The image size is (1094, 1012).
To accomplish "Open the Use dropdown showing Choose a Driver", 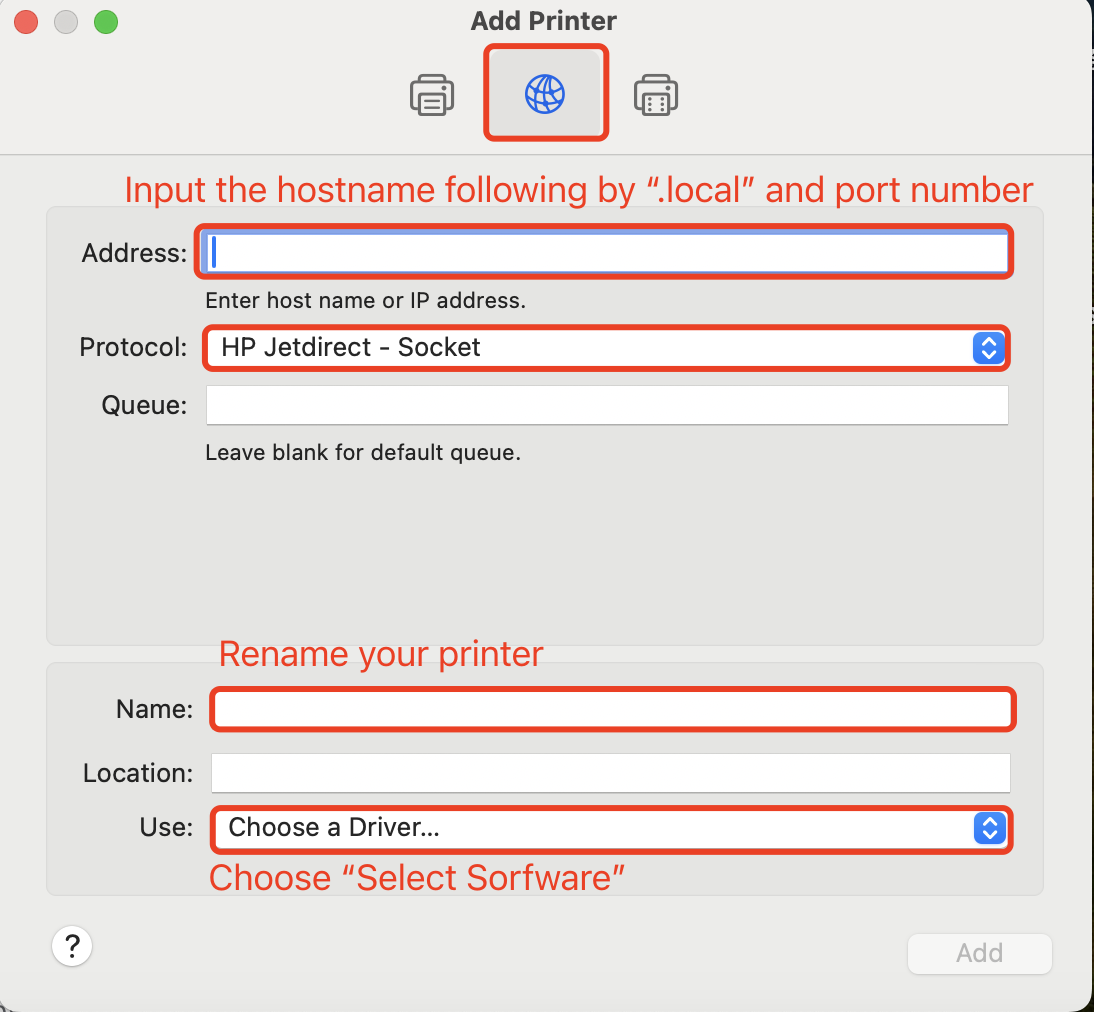I will click(610, 828).
